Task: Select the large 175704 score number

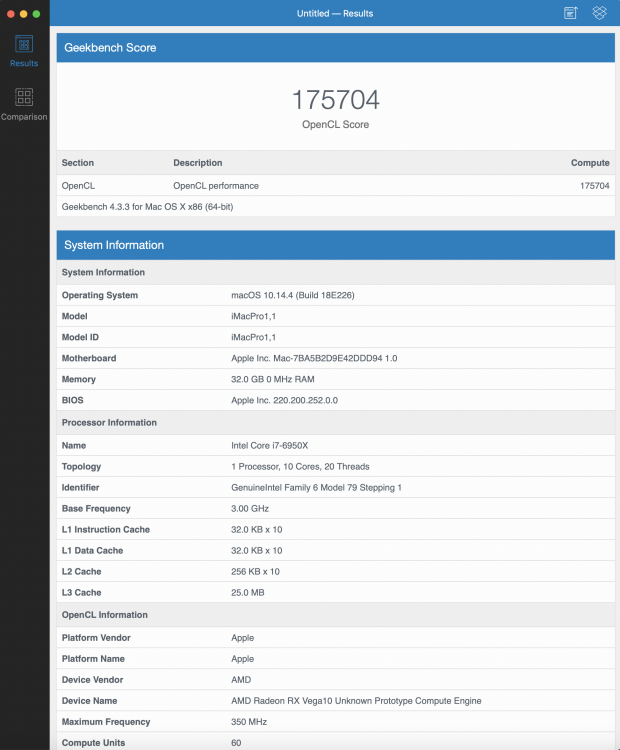Action: tap(335, 99)
